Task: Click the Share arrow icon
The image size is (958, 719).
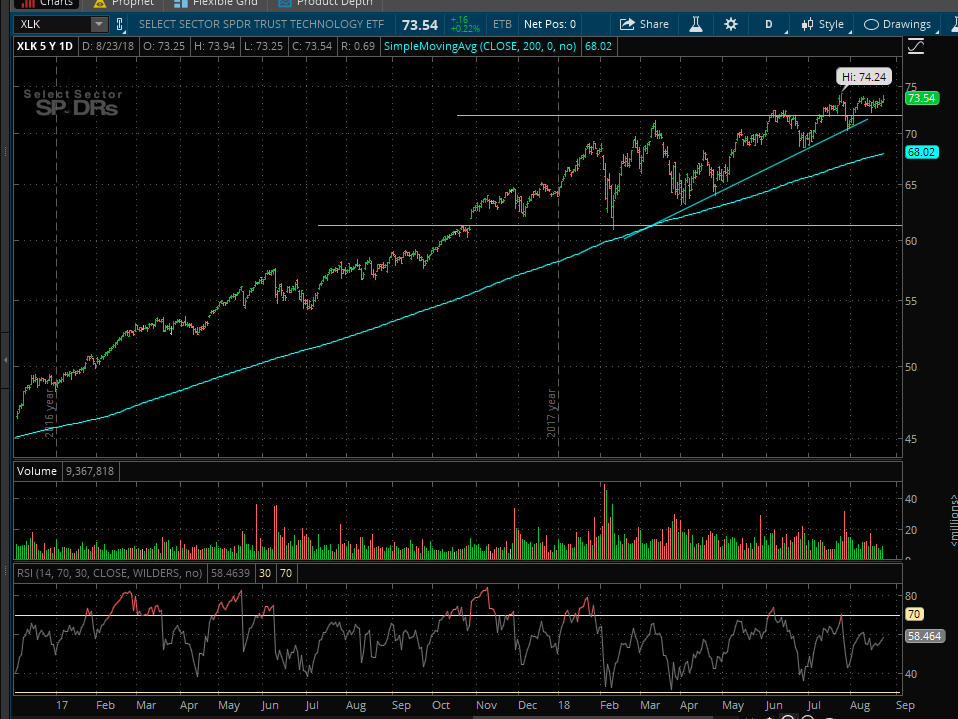Action: [627, 24]
